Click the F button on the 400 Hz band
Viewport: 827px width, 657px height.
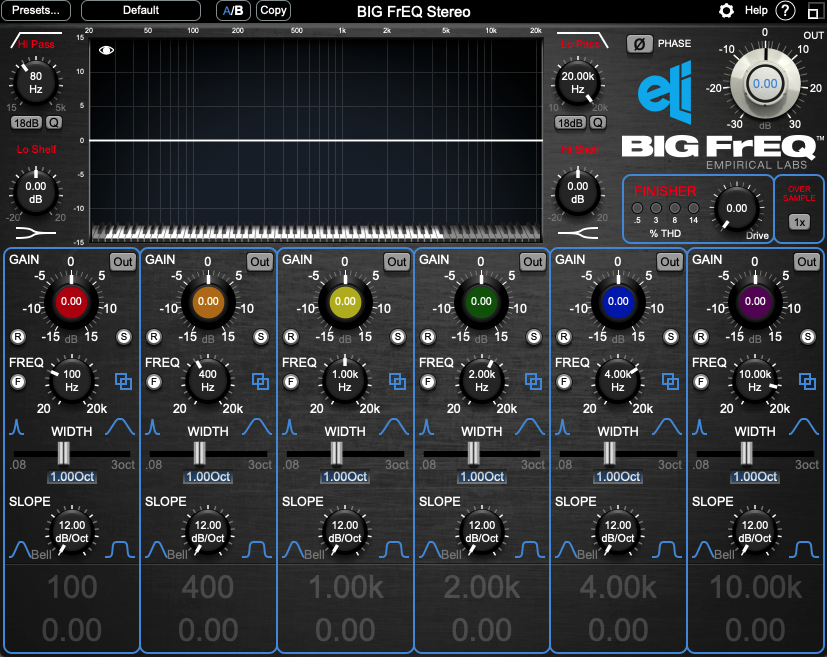pyautogui.click(x=154, y=382)
